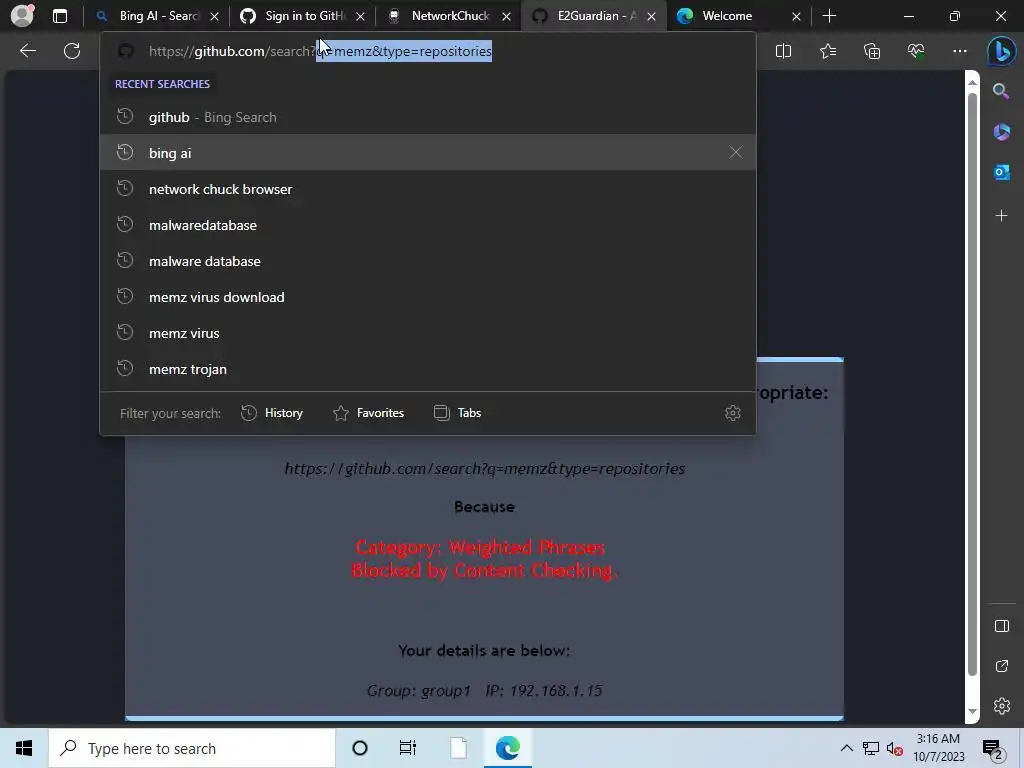Open Windows Start menu

tap(24, 748)
